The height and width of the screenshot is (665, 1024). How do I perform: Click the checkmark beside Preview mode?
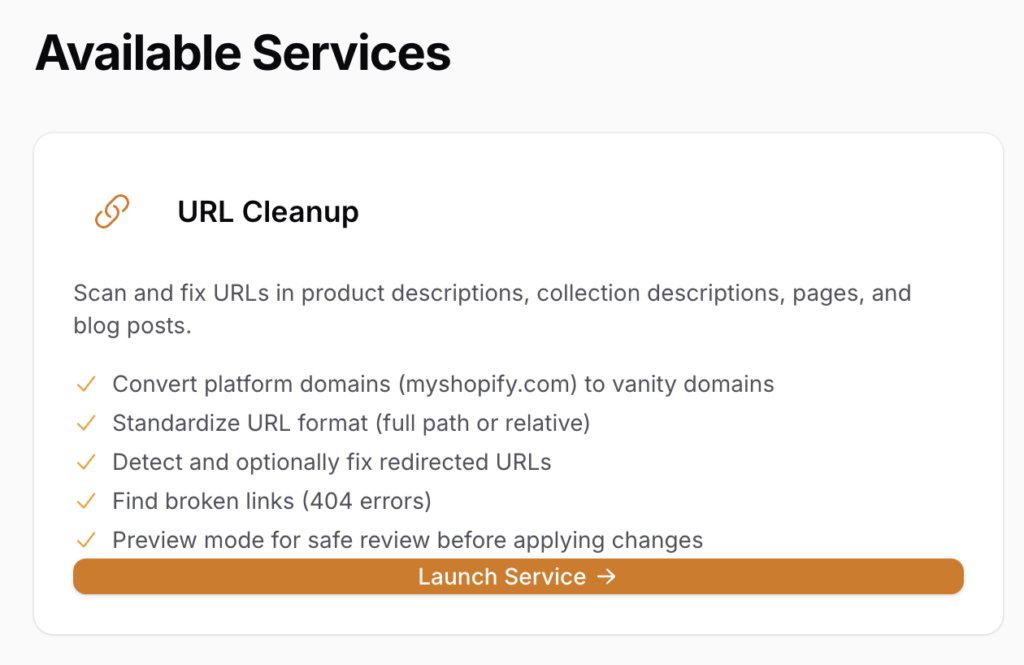[x=86, y=540]
